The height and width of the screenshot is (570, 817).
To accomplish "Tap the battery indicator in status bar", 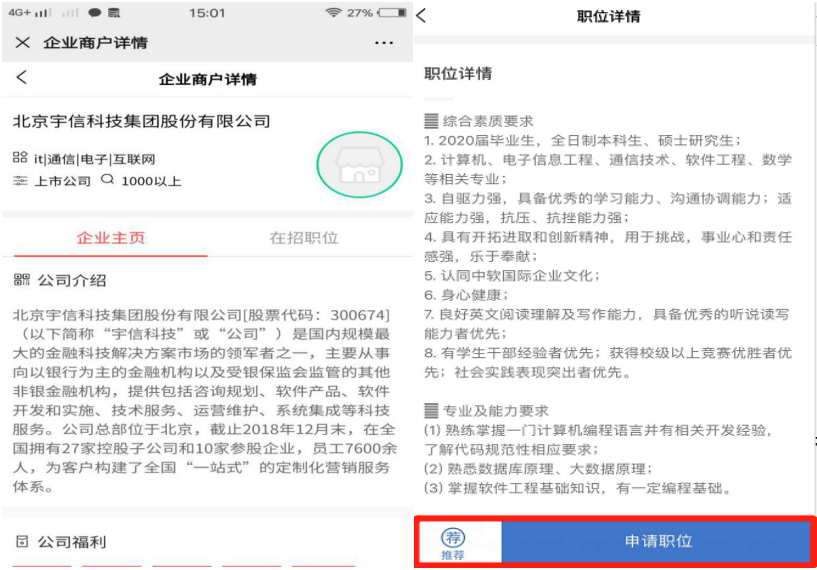I will click(x=392, y=13).
